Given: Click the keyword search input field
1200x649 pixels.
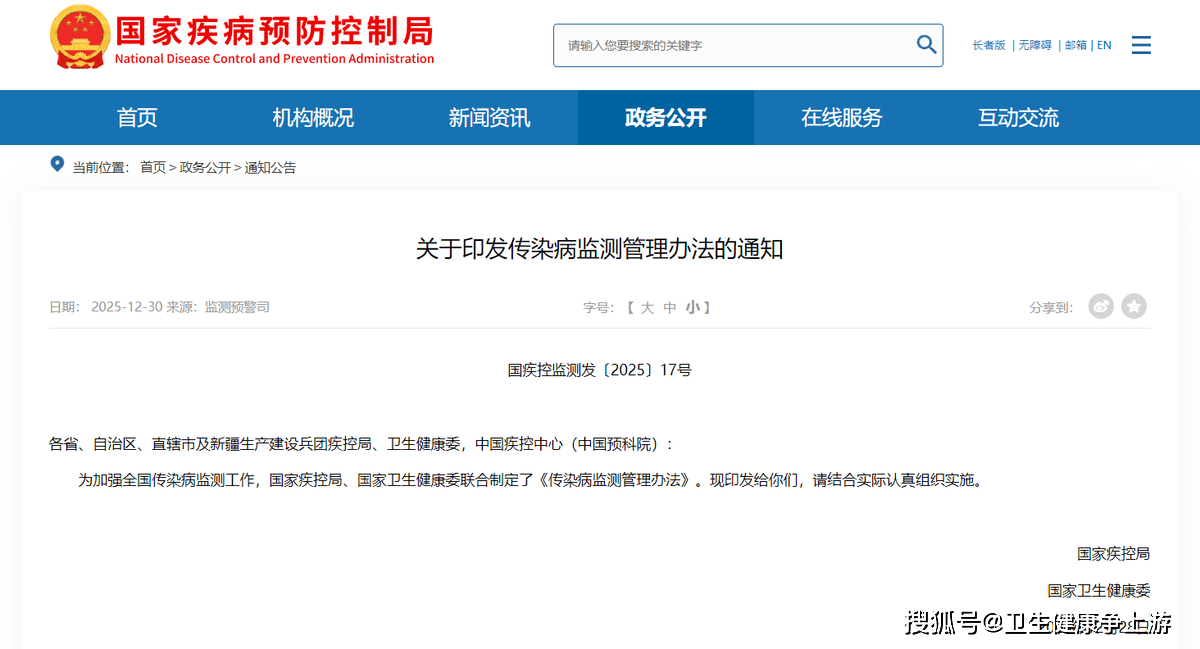Looking at the screenshot, I should click(x=735, y=45).
